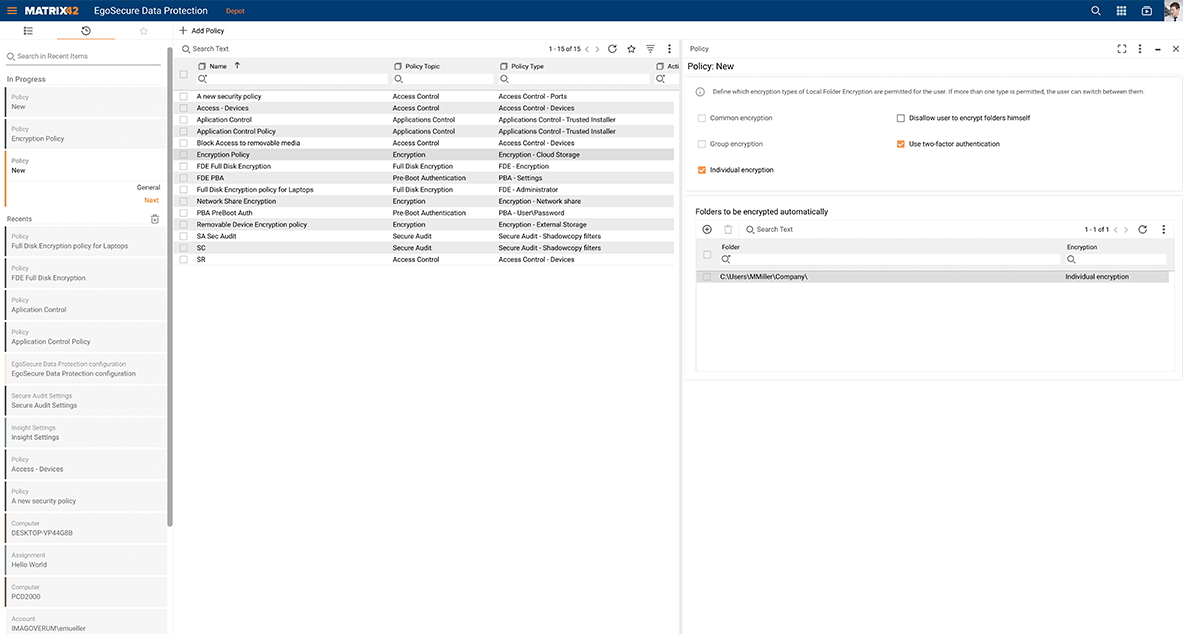Refresh the policy list
This screenshot has width=1183, height=634.
point(612,48)
